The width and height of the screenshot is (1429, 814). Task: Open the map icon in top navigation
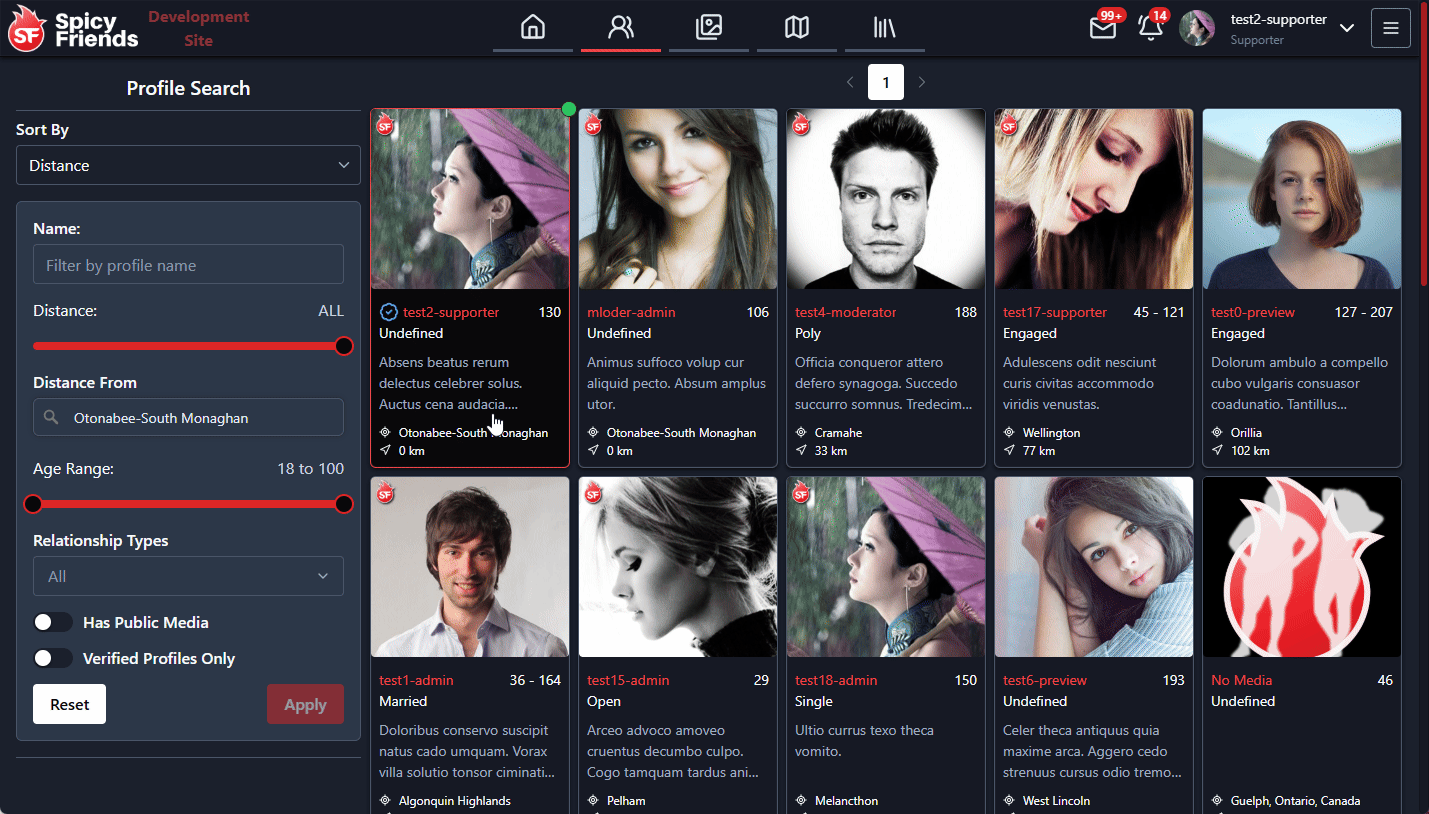click(796, 27)
